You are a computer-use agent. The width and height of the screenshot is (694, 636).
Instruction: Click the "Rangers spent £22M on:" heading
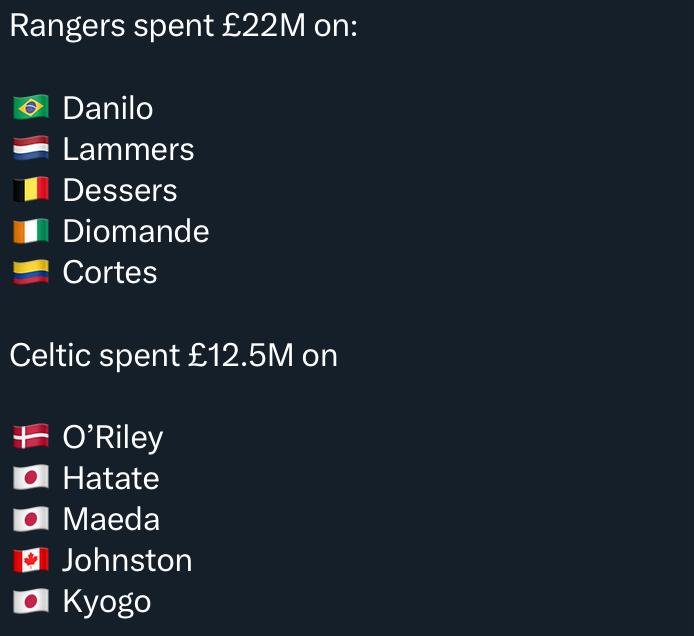click(x=183, y=26)
